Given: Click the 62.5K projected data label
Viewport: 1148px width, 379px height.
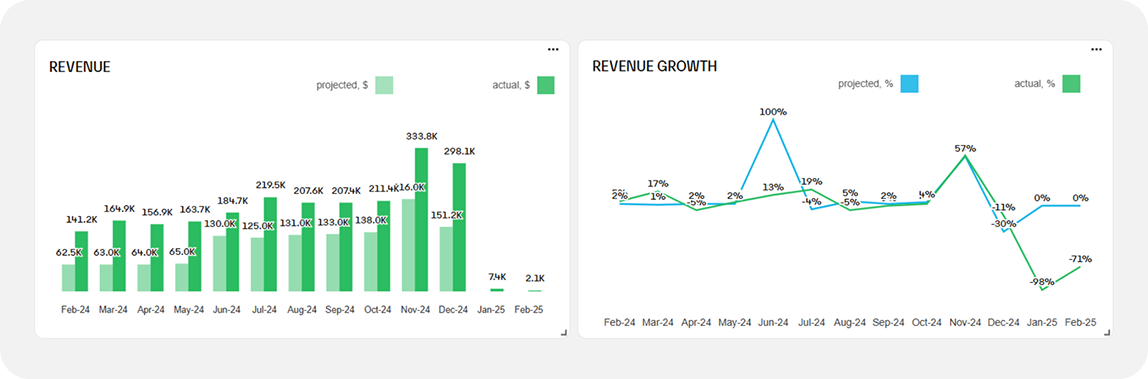Looking at the screenshot, I should coord(69,252).
